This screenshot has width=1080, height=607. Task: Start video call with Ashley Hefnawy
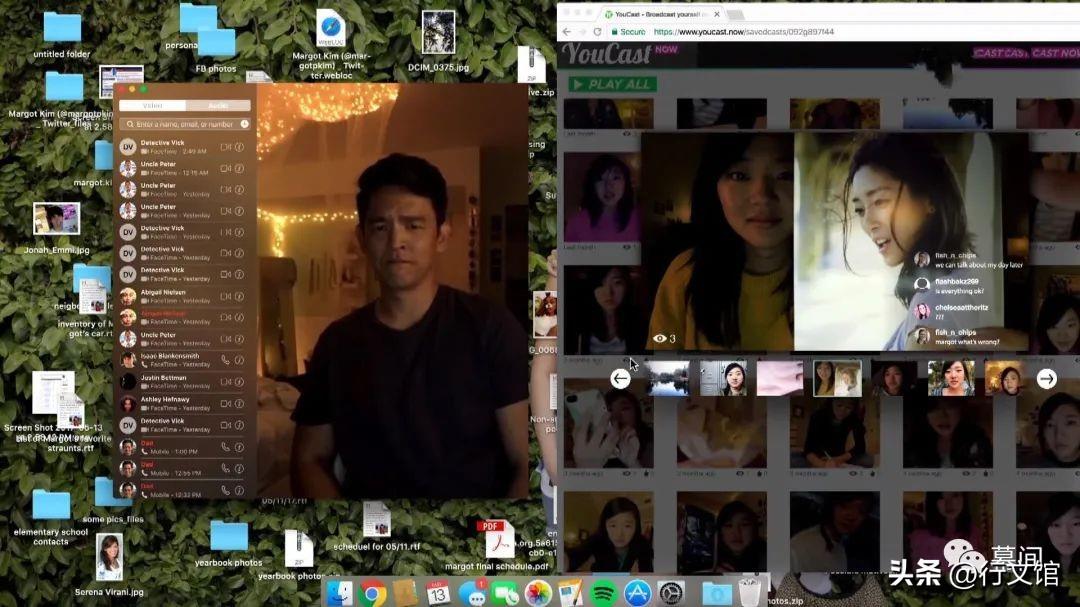point(225,403)
